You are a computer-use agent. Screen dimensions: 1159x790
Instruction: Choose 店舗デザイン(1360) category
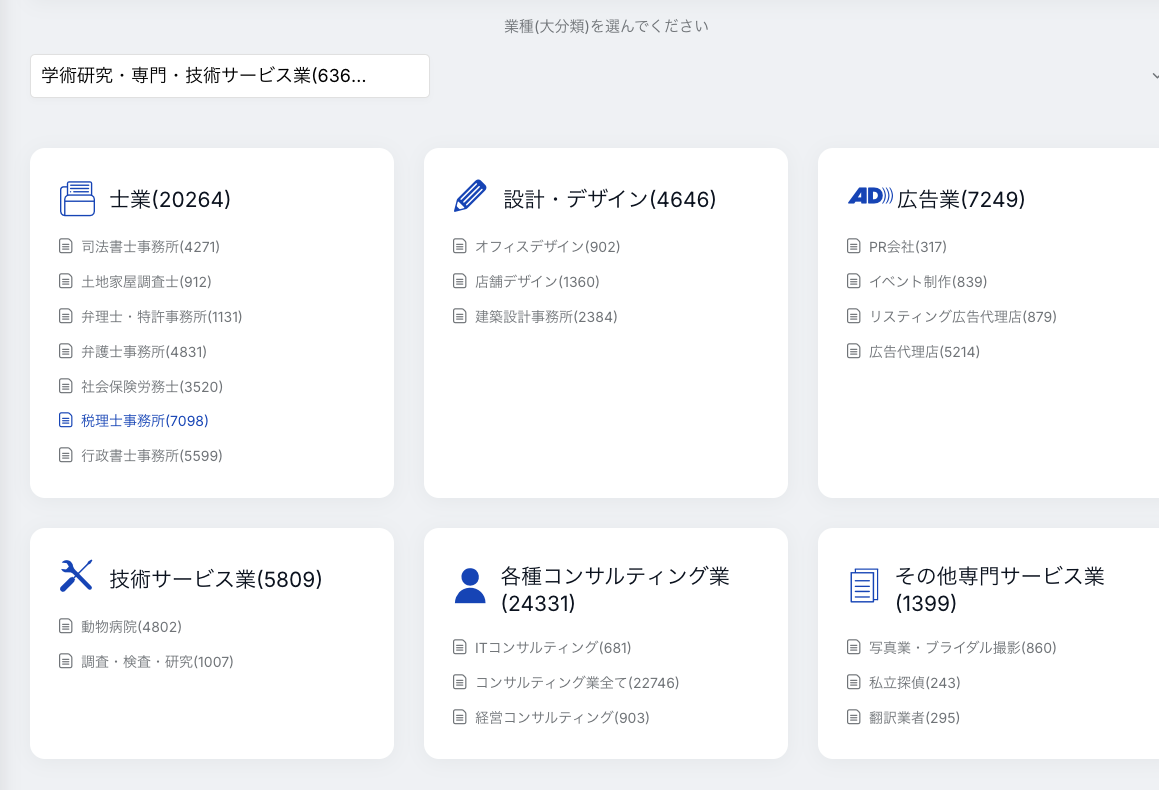click(537, 282)
